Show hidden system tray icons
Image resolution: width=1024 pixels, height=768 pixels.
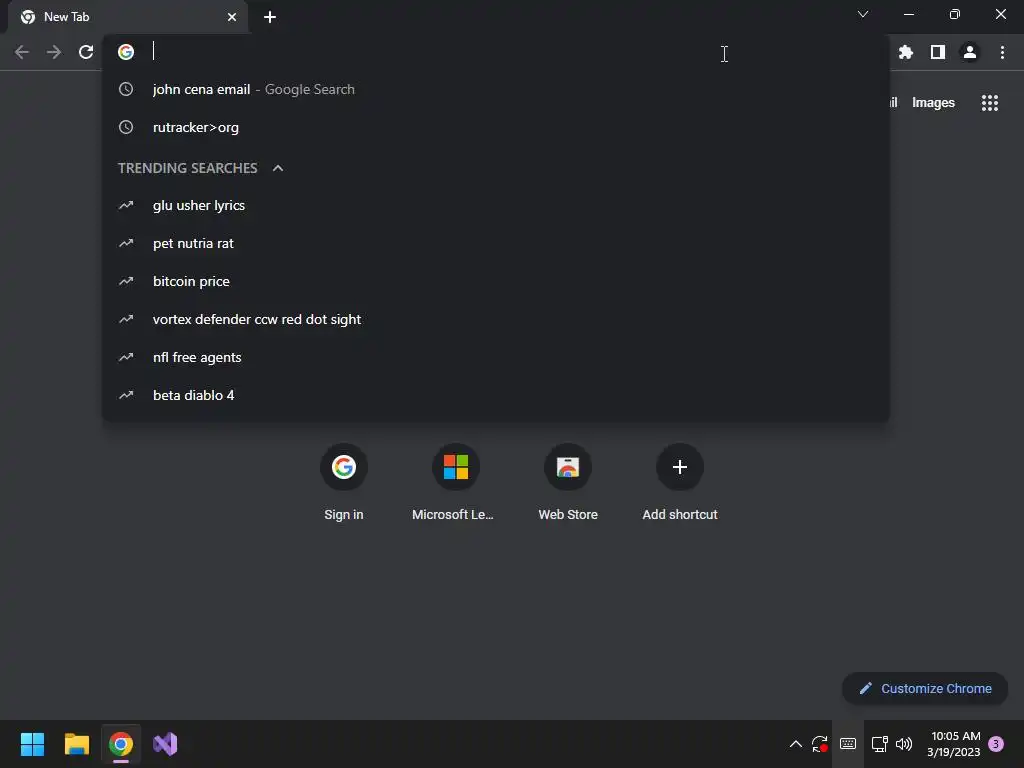(x=795, y=744)
